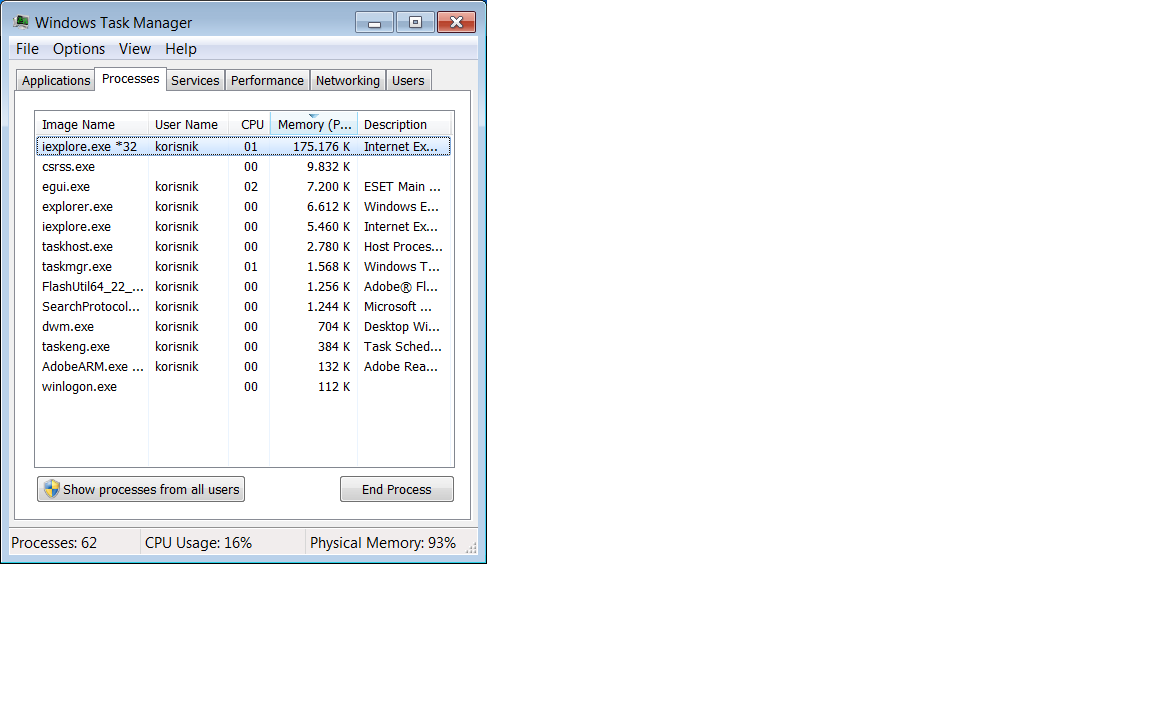
Task: Select the winlogon.exe process
Action: pyautogui.click(x=243, y=386)
